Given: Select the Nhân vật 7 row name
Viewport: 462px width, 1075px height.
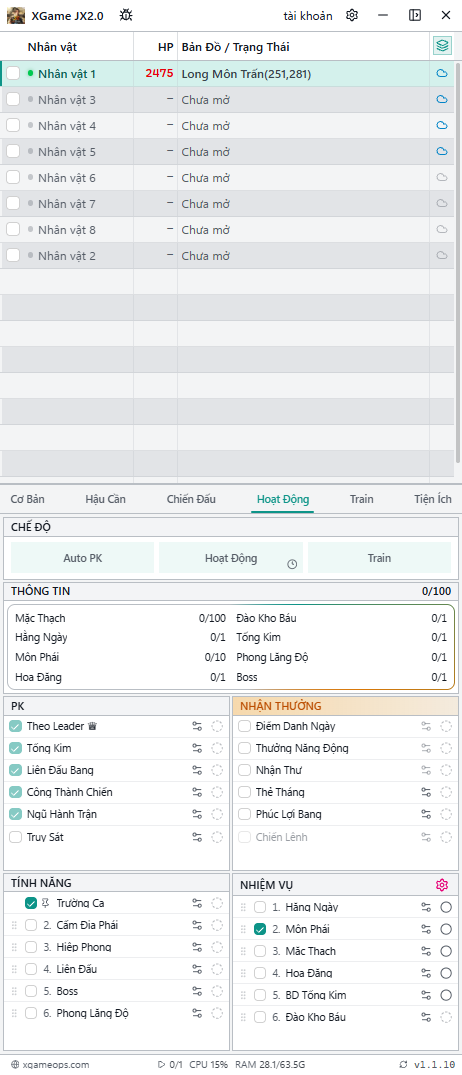Looking at the screenshot, I should [66, 204].
